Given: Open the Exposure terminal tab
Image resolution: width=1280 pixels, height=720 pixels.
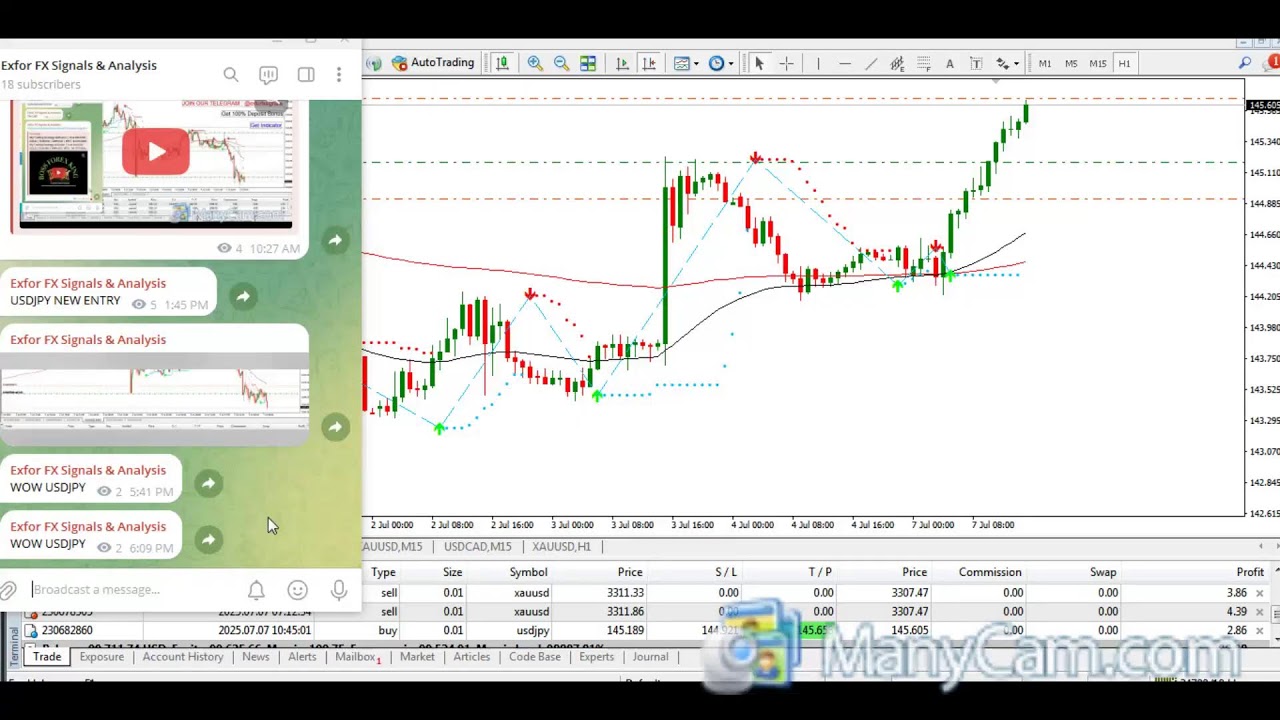Looking at the screenshot, I should [101, 657].
